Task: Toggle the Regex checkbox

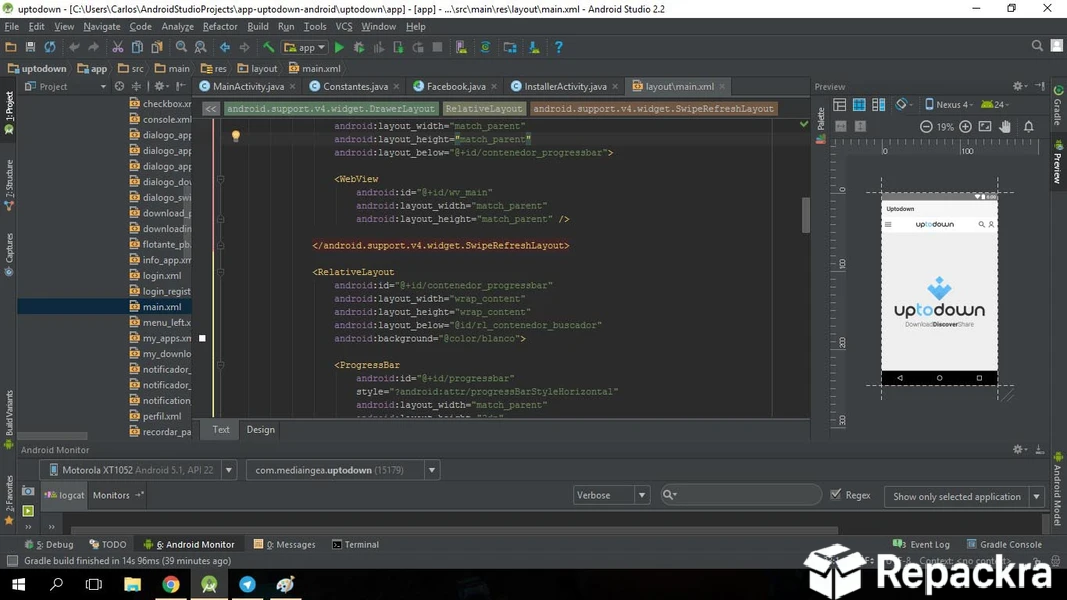Action: tap(836, 495)
